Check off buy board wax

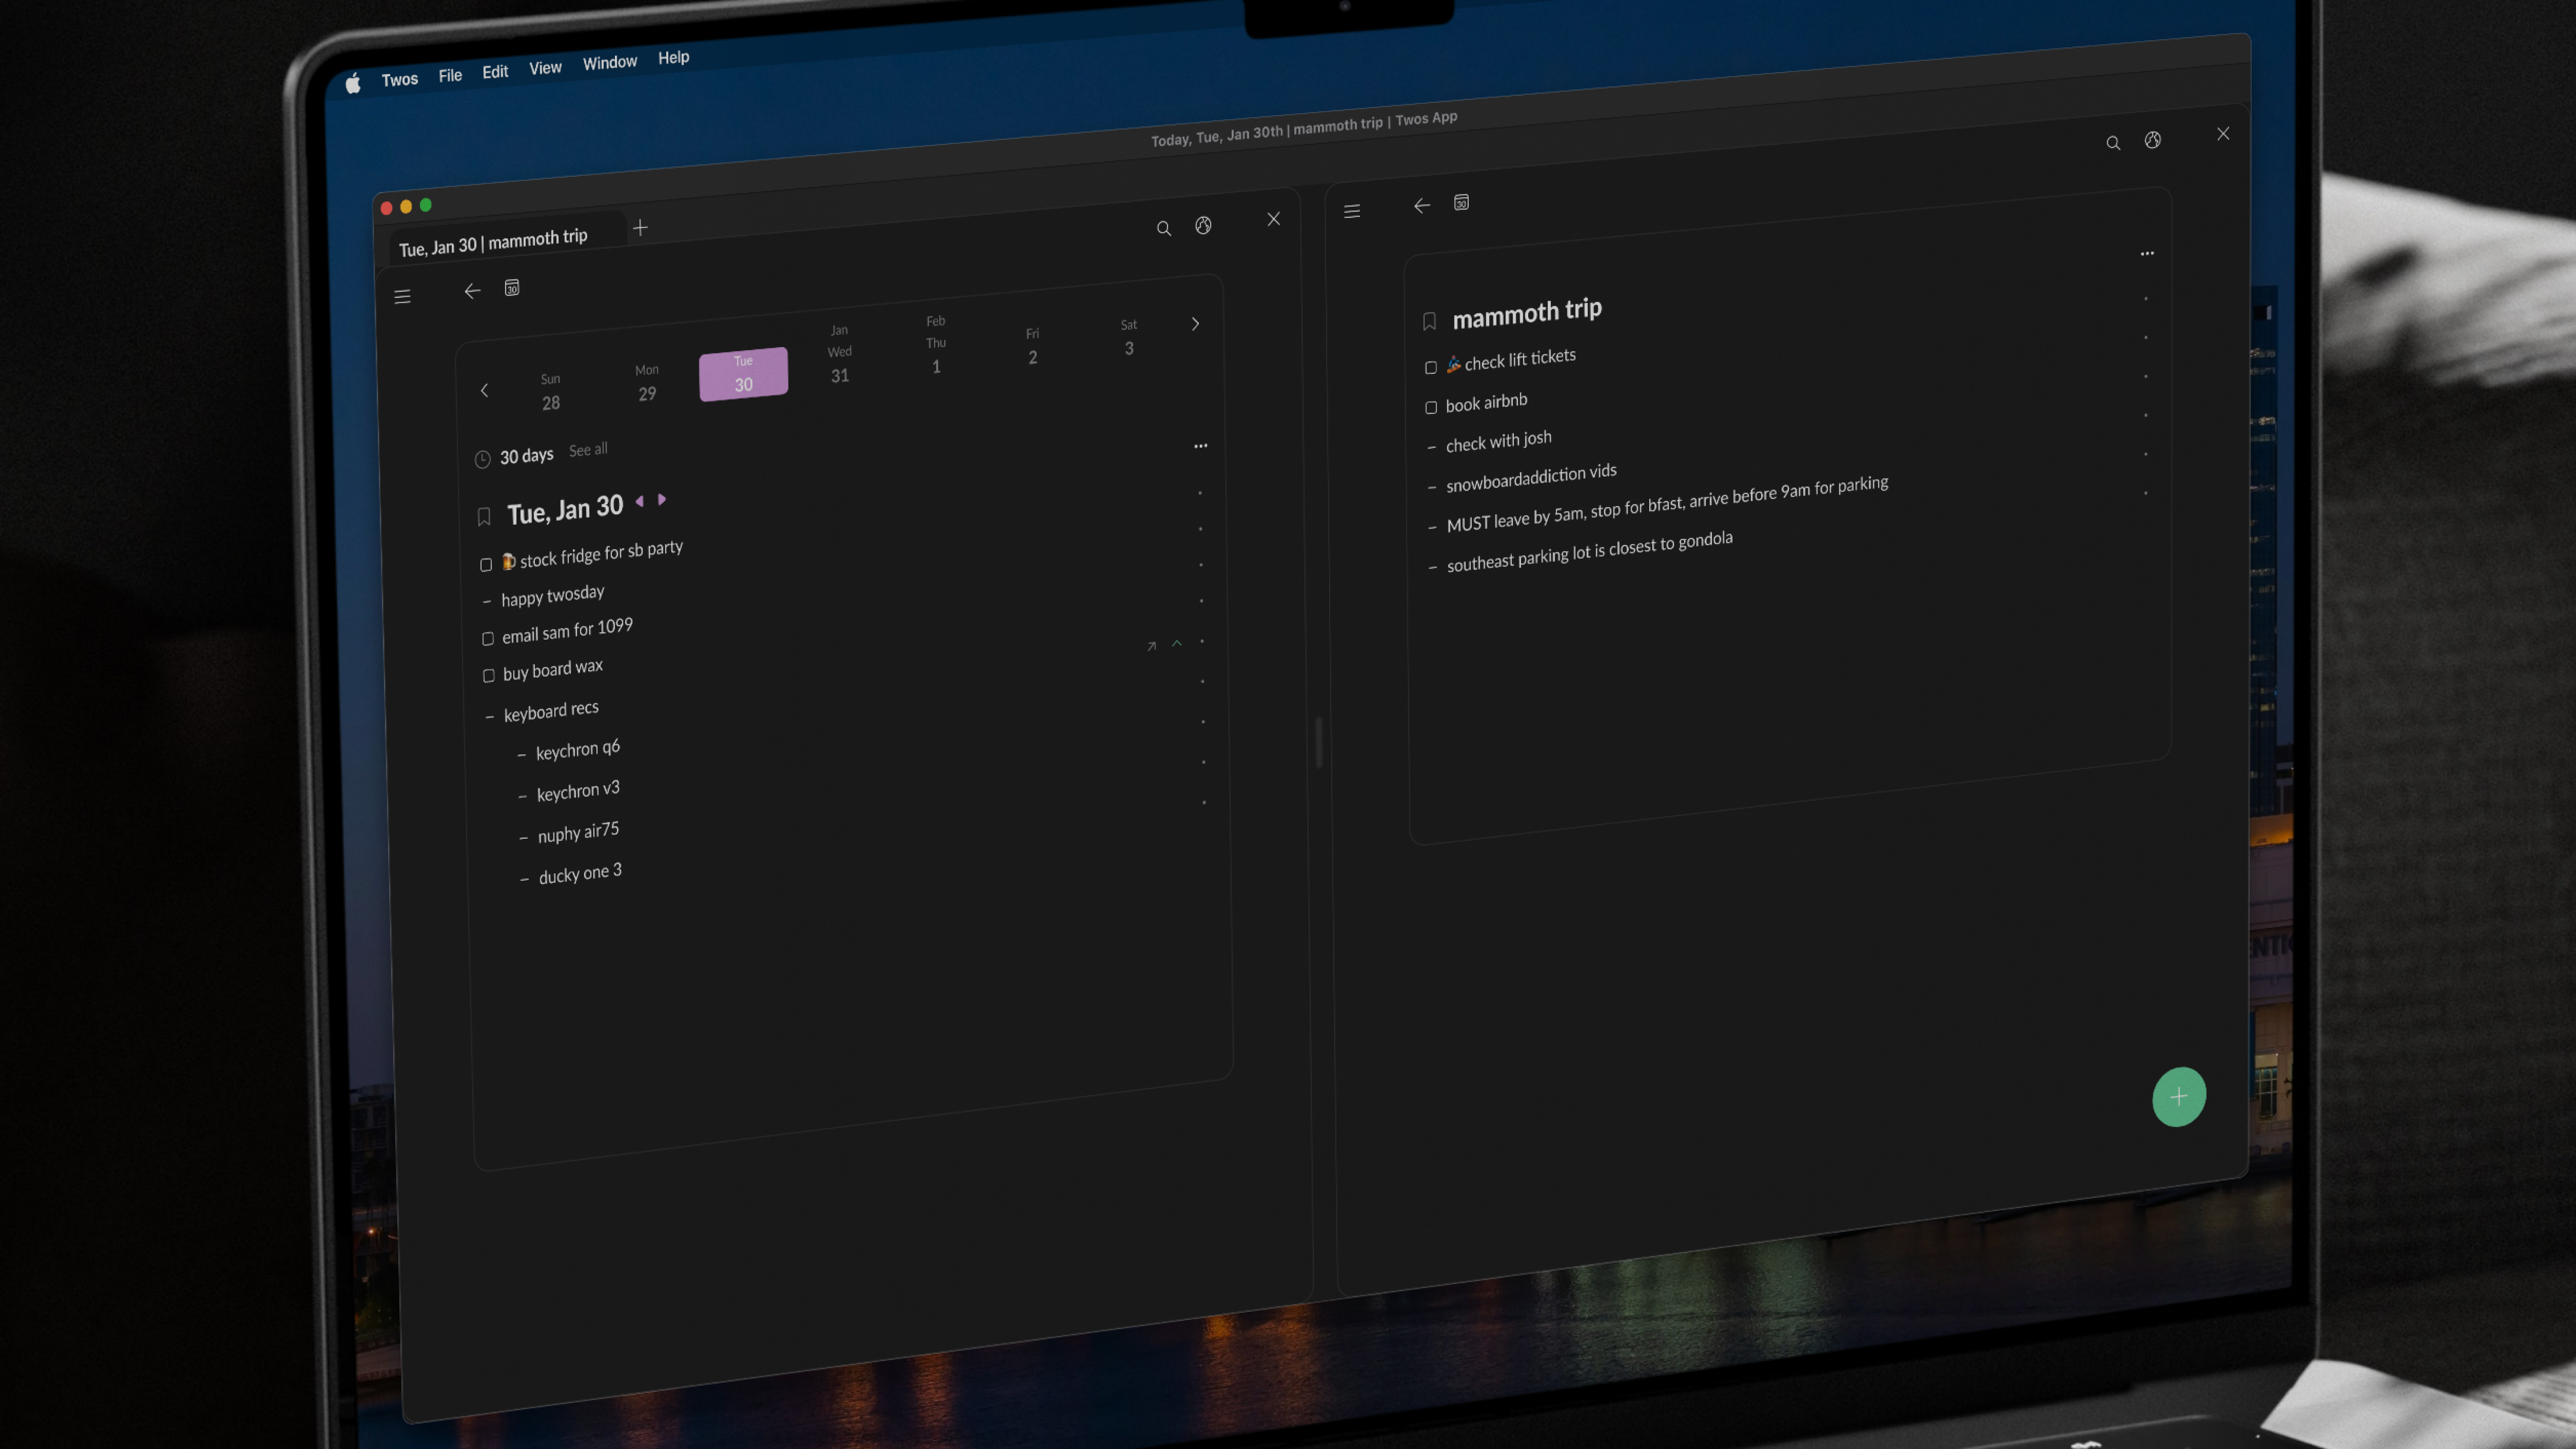[x=489, y=676]
